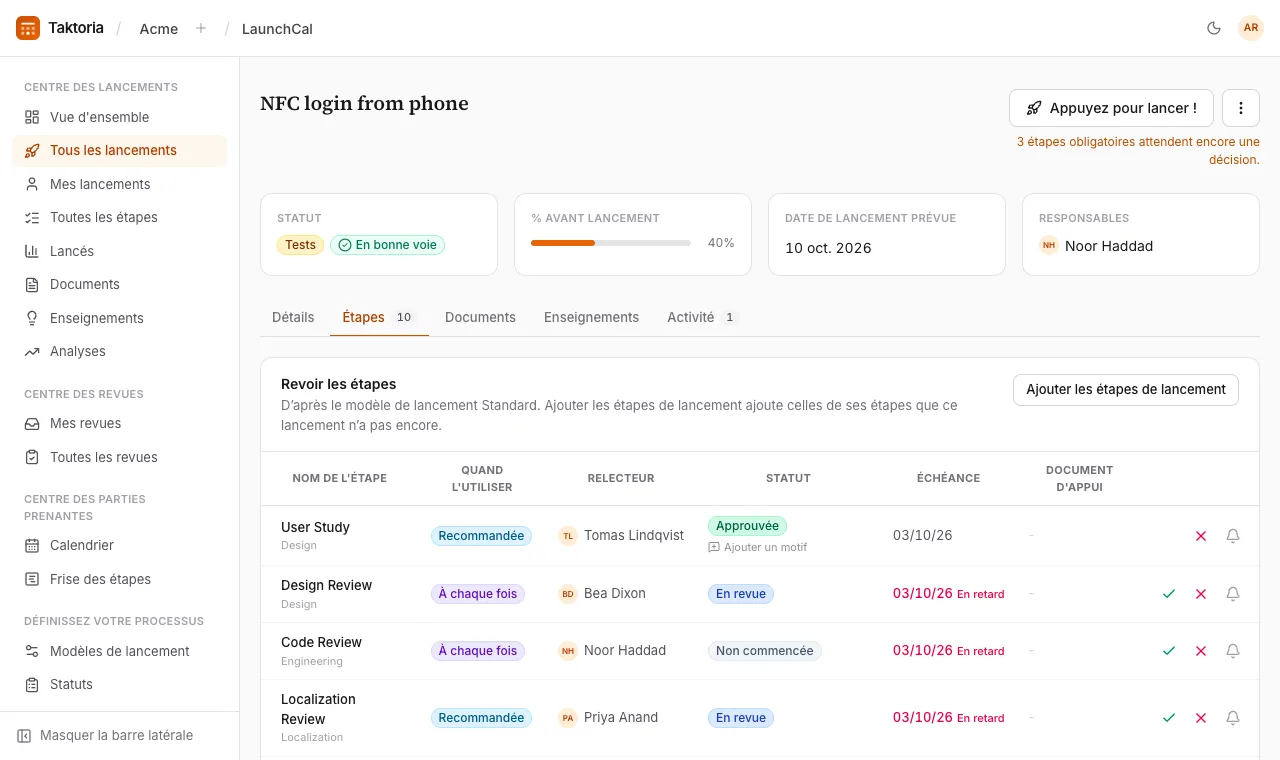Toggle dark mode moon icon

(x=1214, y=28)
